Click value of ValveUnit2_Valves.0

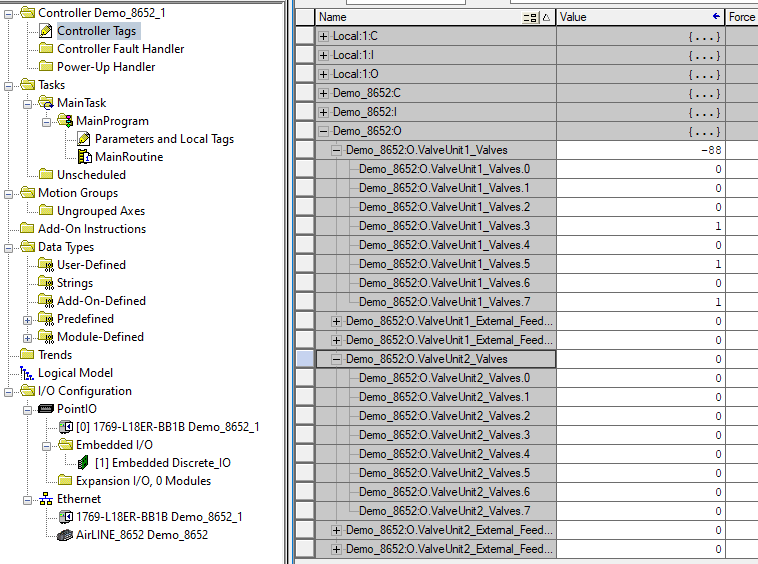click(641, 378)
